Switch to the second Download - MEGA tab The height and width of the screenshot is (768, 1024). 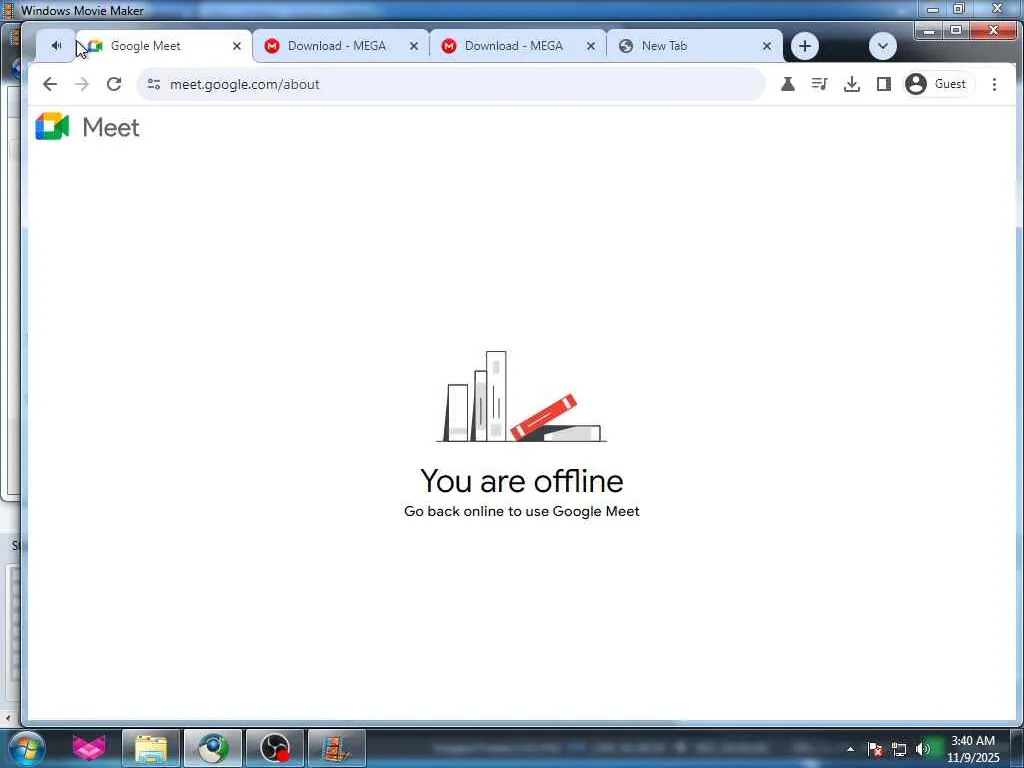click(x=517, y=46)
